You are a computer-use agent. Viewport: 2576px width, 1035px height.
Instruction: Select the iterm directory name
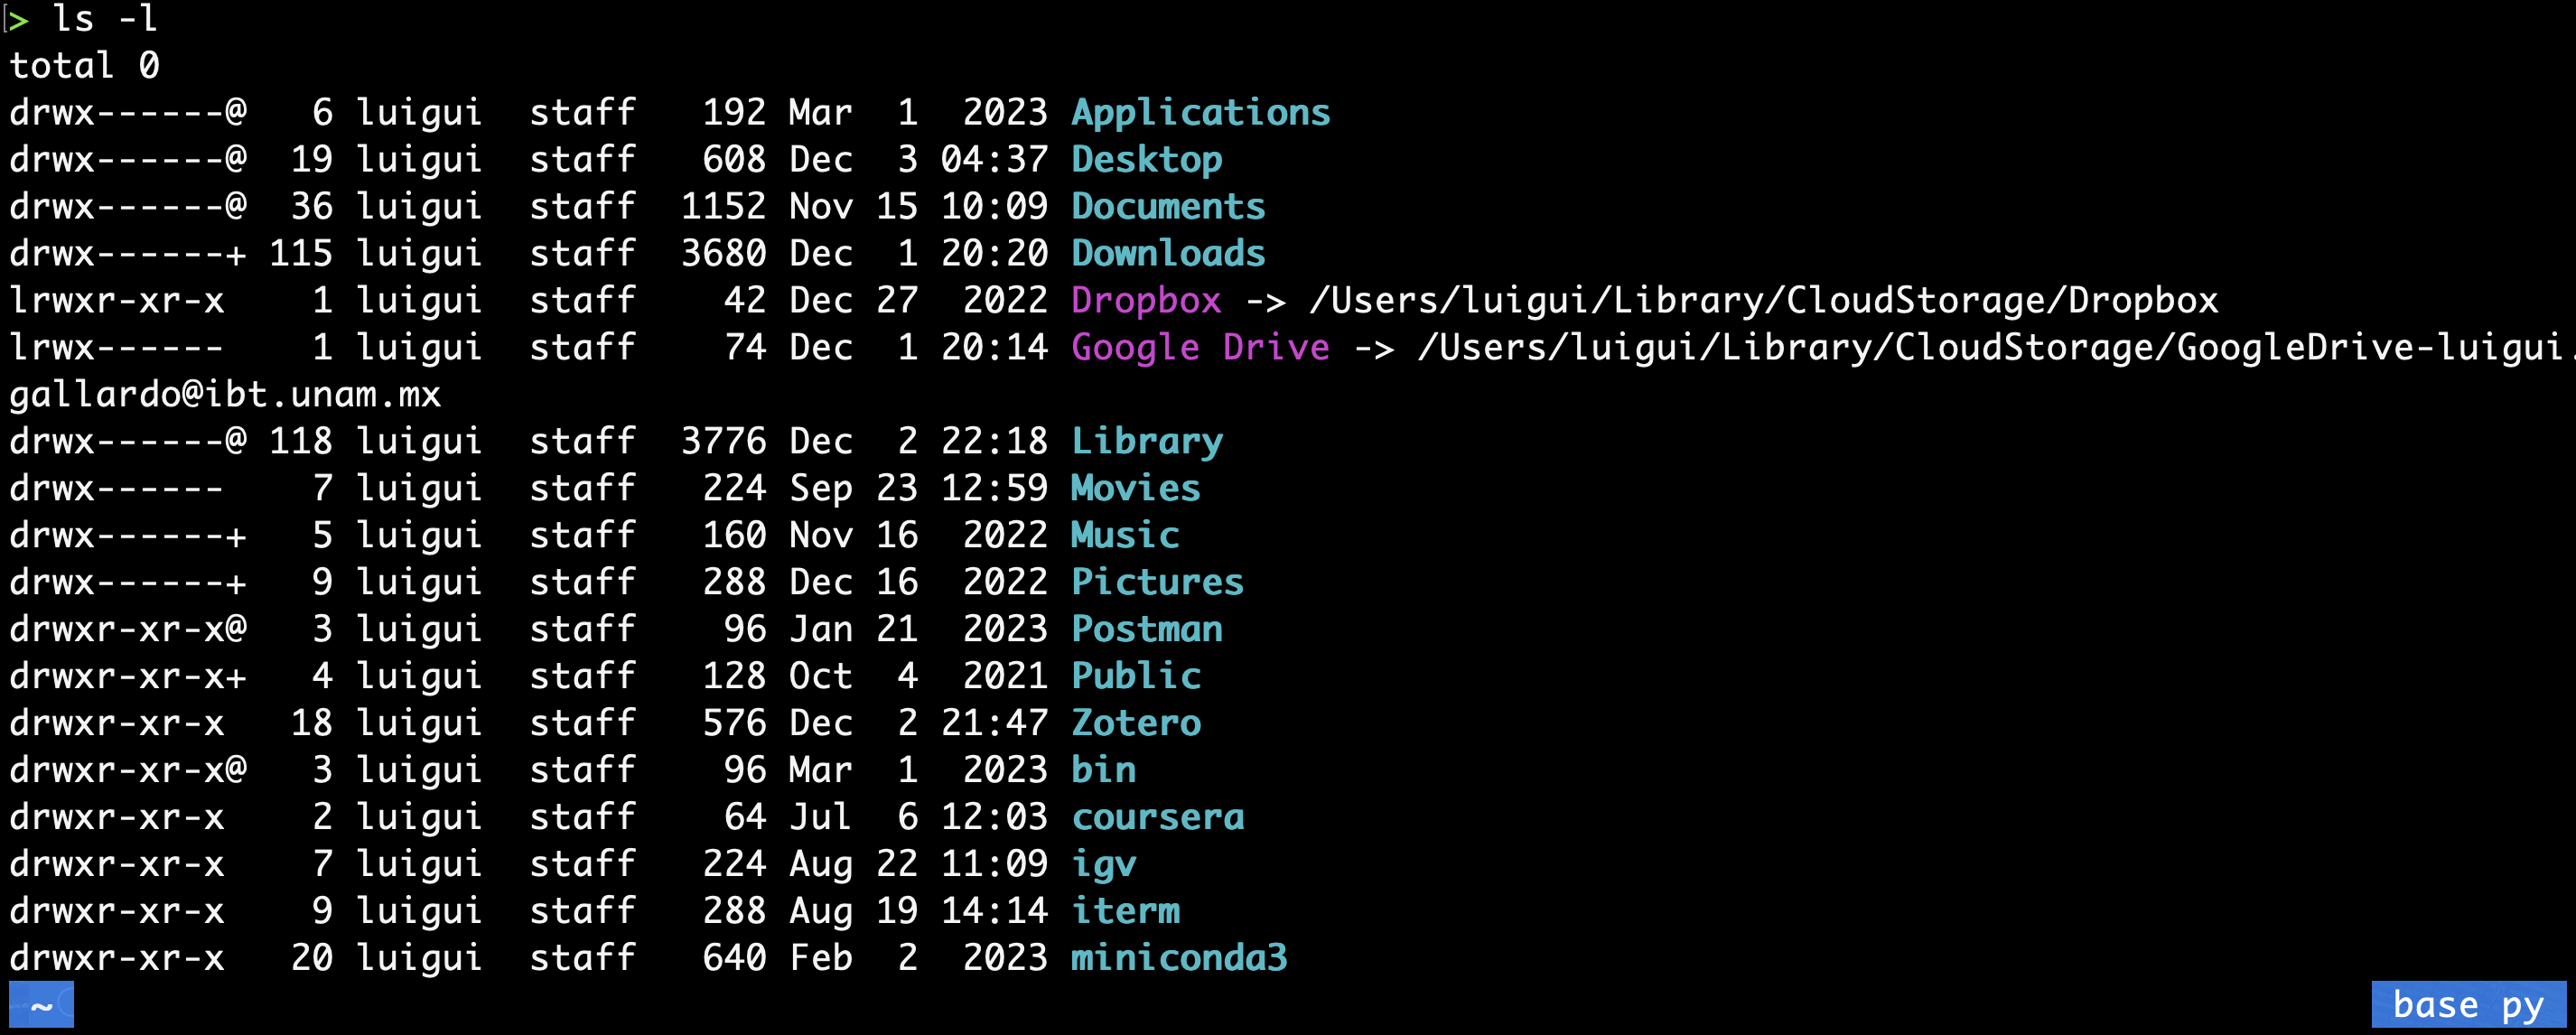[1125, 911]
